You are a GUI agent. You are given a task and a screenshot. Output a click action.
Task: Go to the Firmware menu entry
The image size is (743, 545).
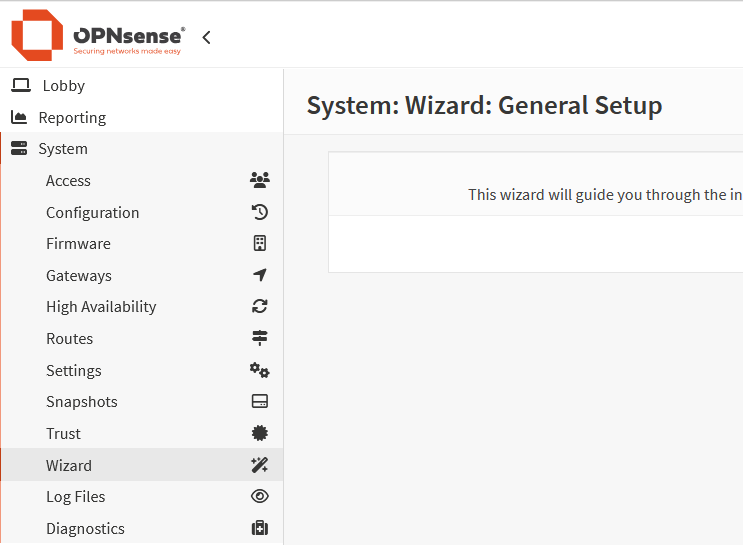pos(78,244)
